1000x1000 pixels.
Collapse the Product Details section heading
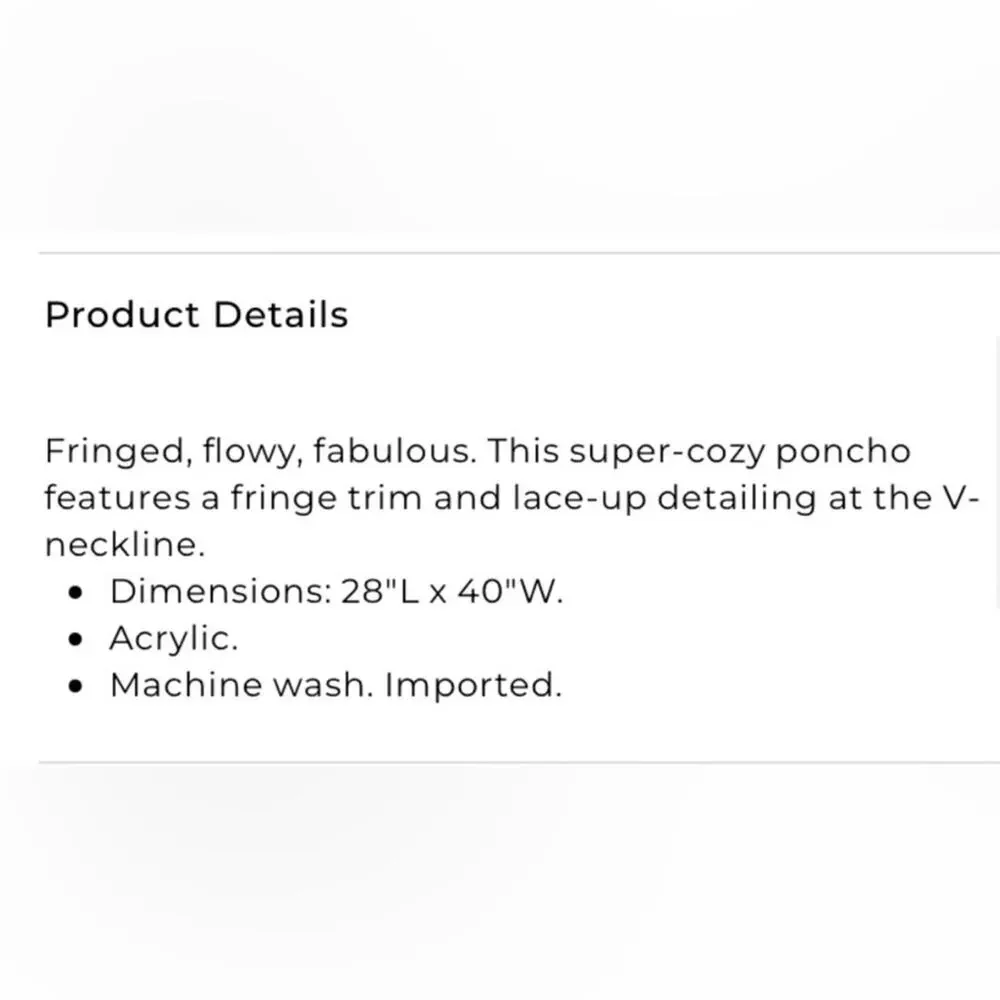pyautogui.click(x=196, y=315)
